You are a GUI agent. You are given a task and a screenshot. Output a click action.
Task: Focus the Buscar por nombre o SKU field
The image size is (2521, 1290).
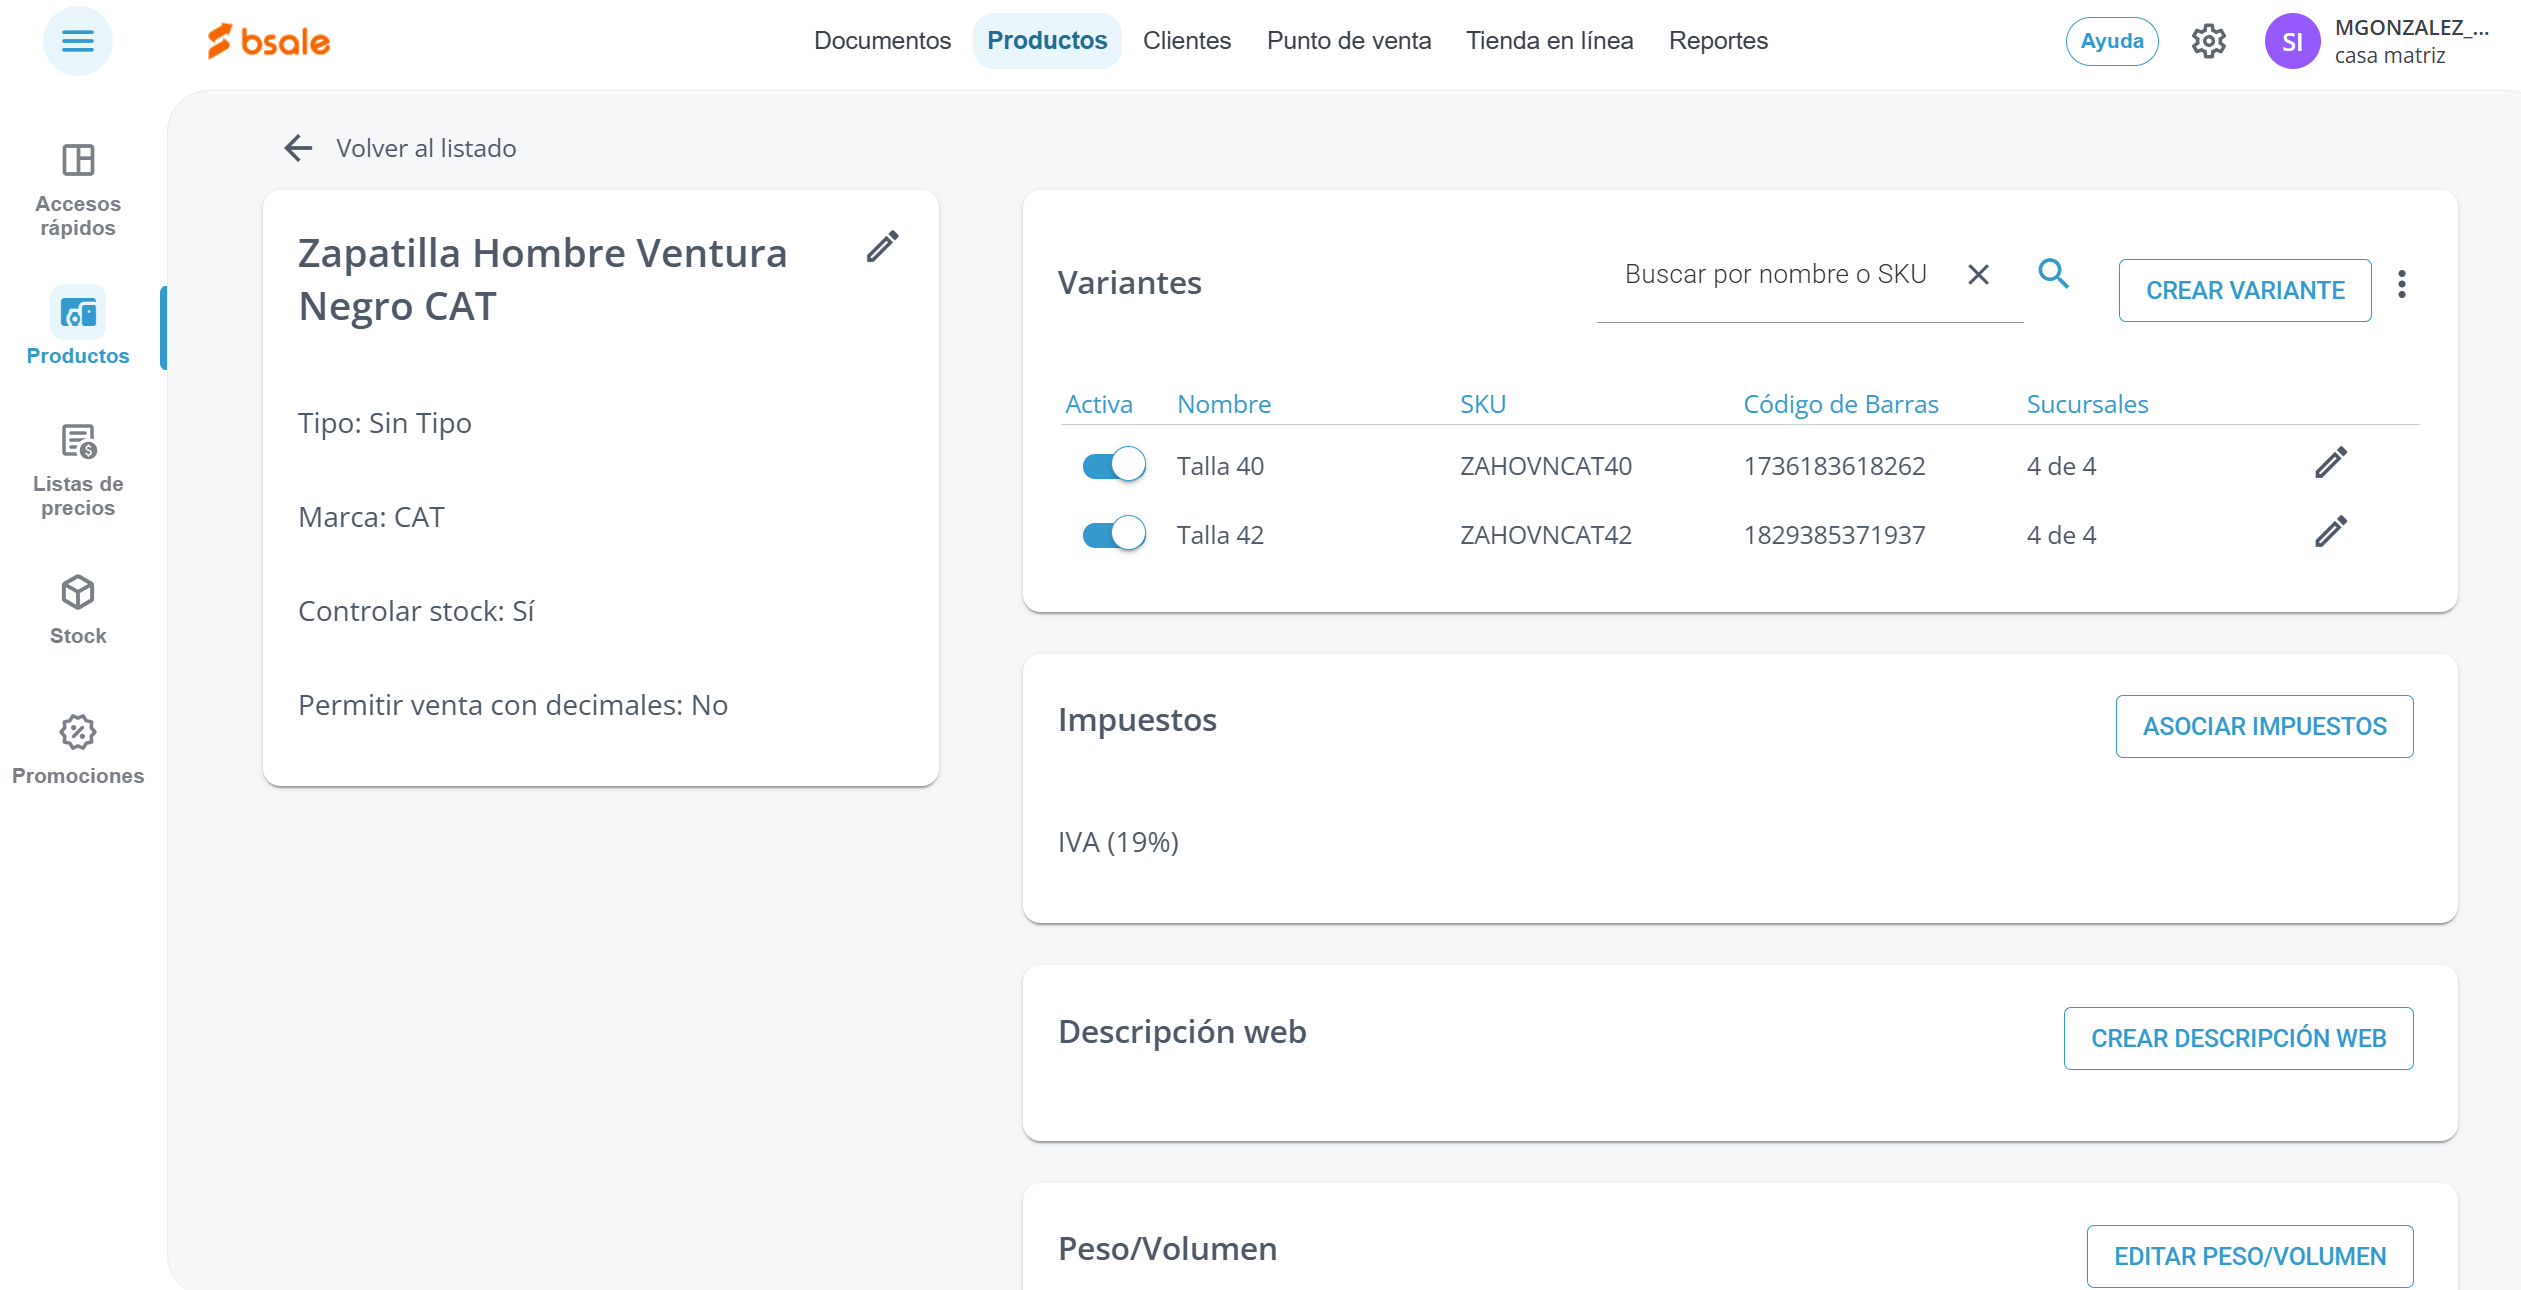1775,274
